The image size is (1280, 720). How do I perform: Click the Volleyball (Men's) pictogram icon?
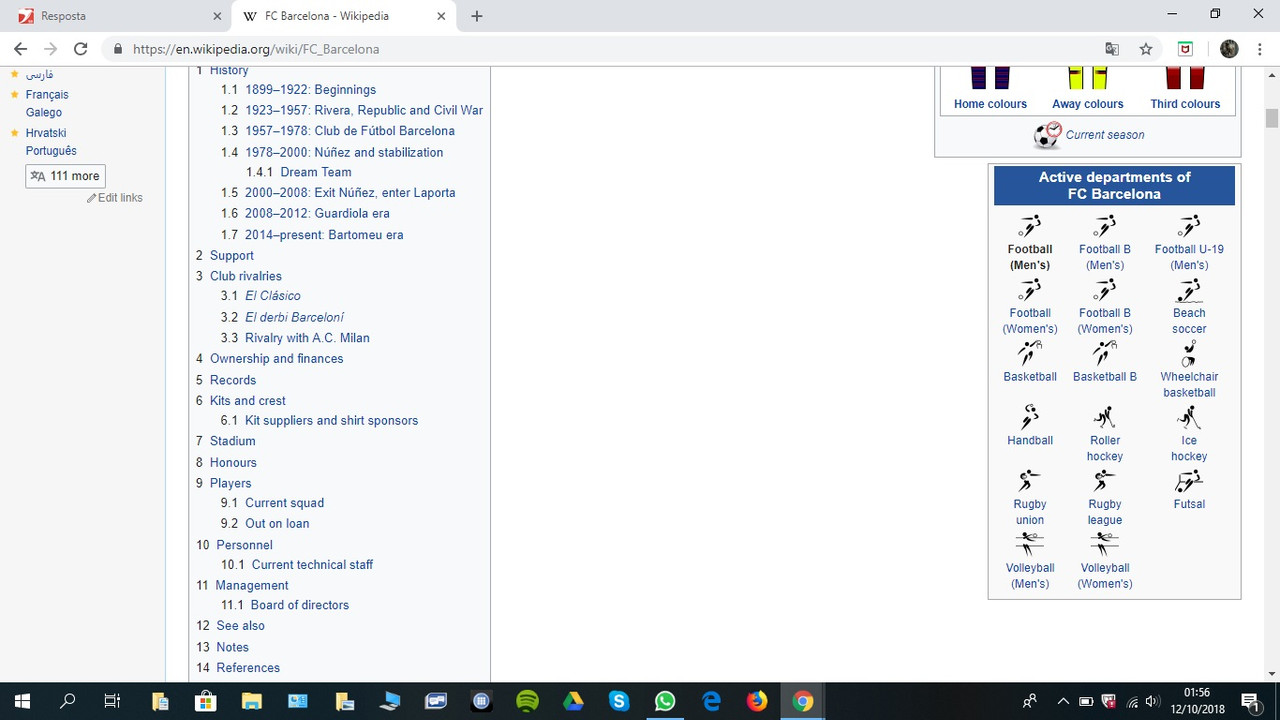[1030, 545]
